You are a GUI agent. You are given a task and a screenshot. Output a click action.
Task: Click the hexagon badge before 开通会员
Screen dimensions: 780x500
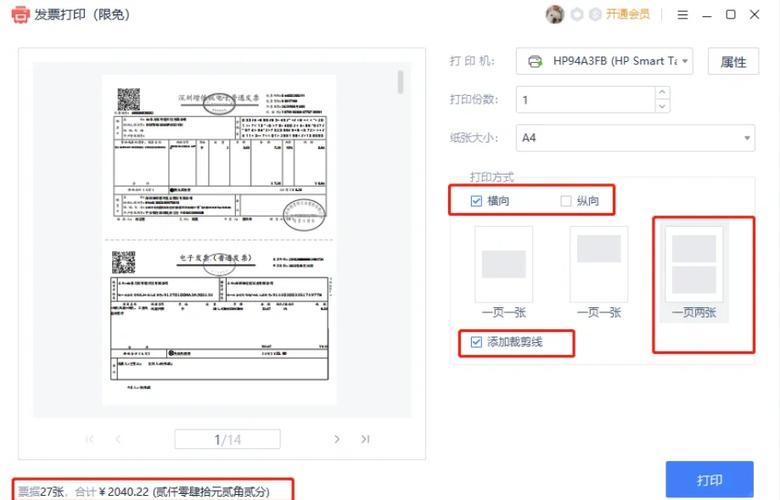click(x=595, y=14)
